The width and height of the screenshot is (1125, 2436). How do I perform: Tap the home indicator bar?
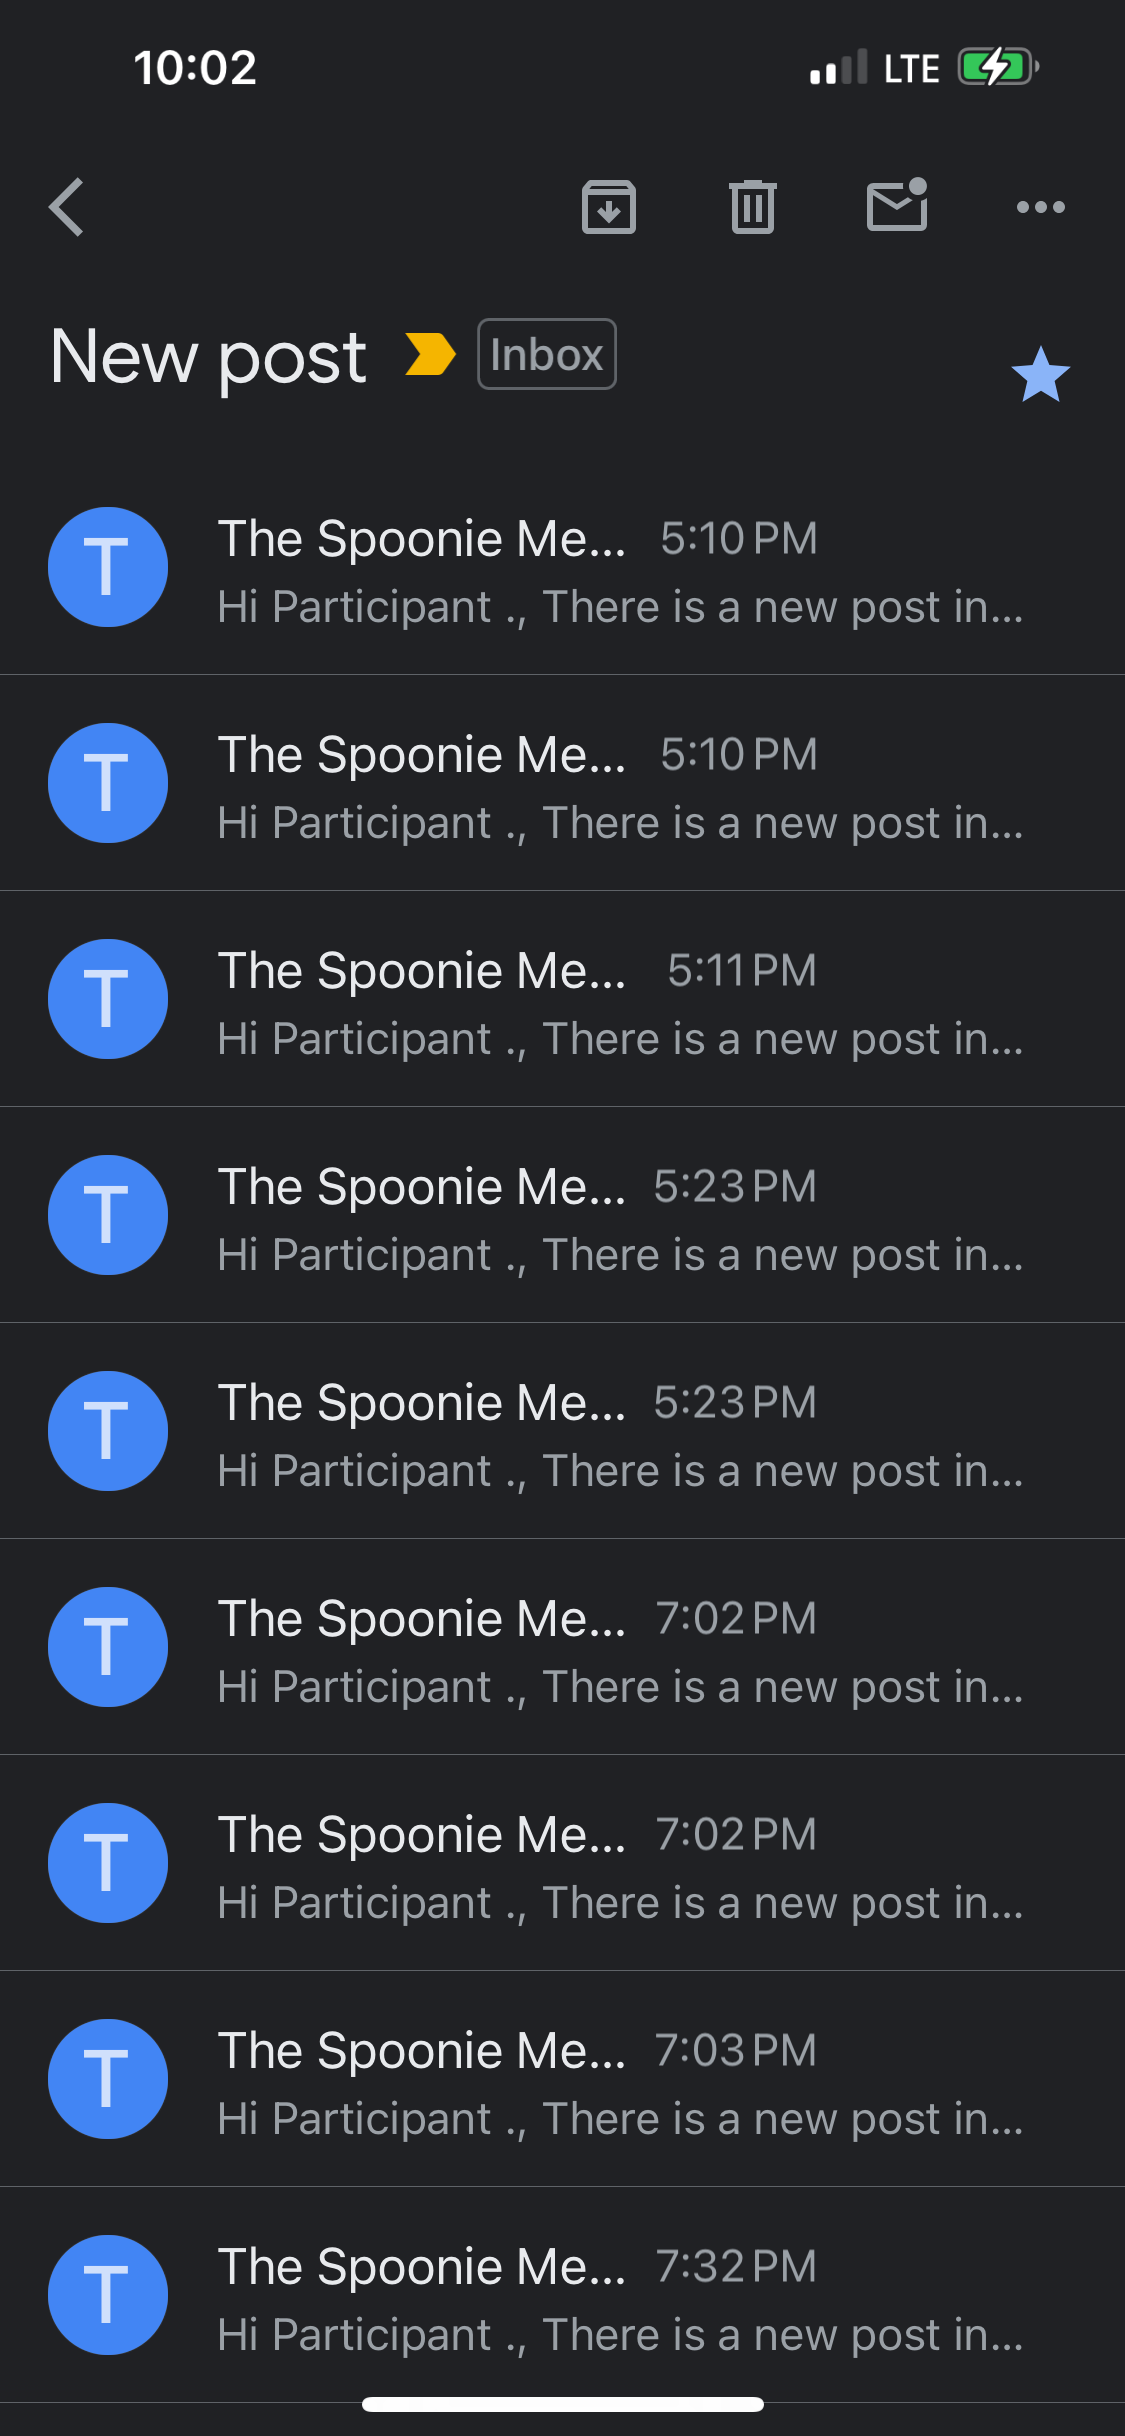click(x=562, y=2404)
